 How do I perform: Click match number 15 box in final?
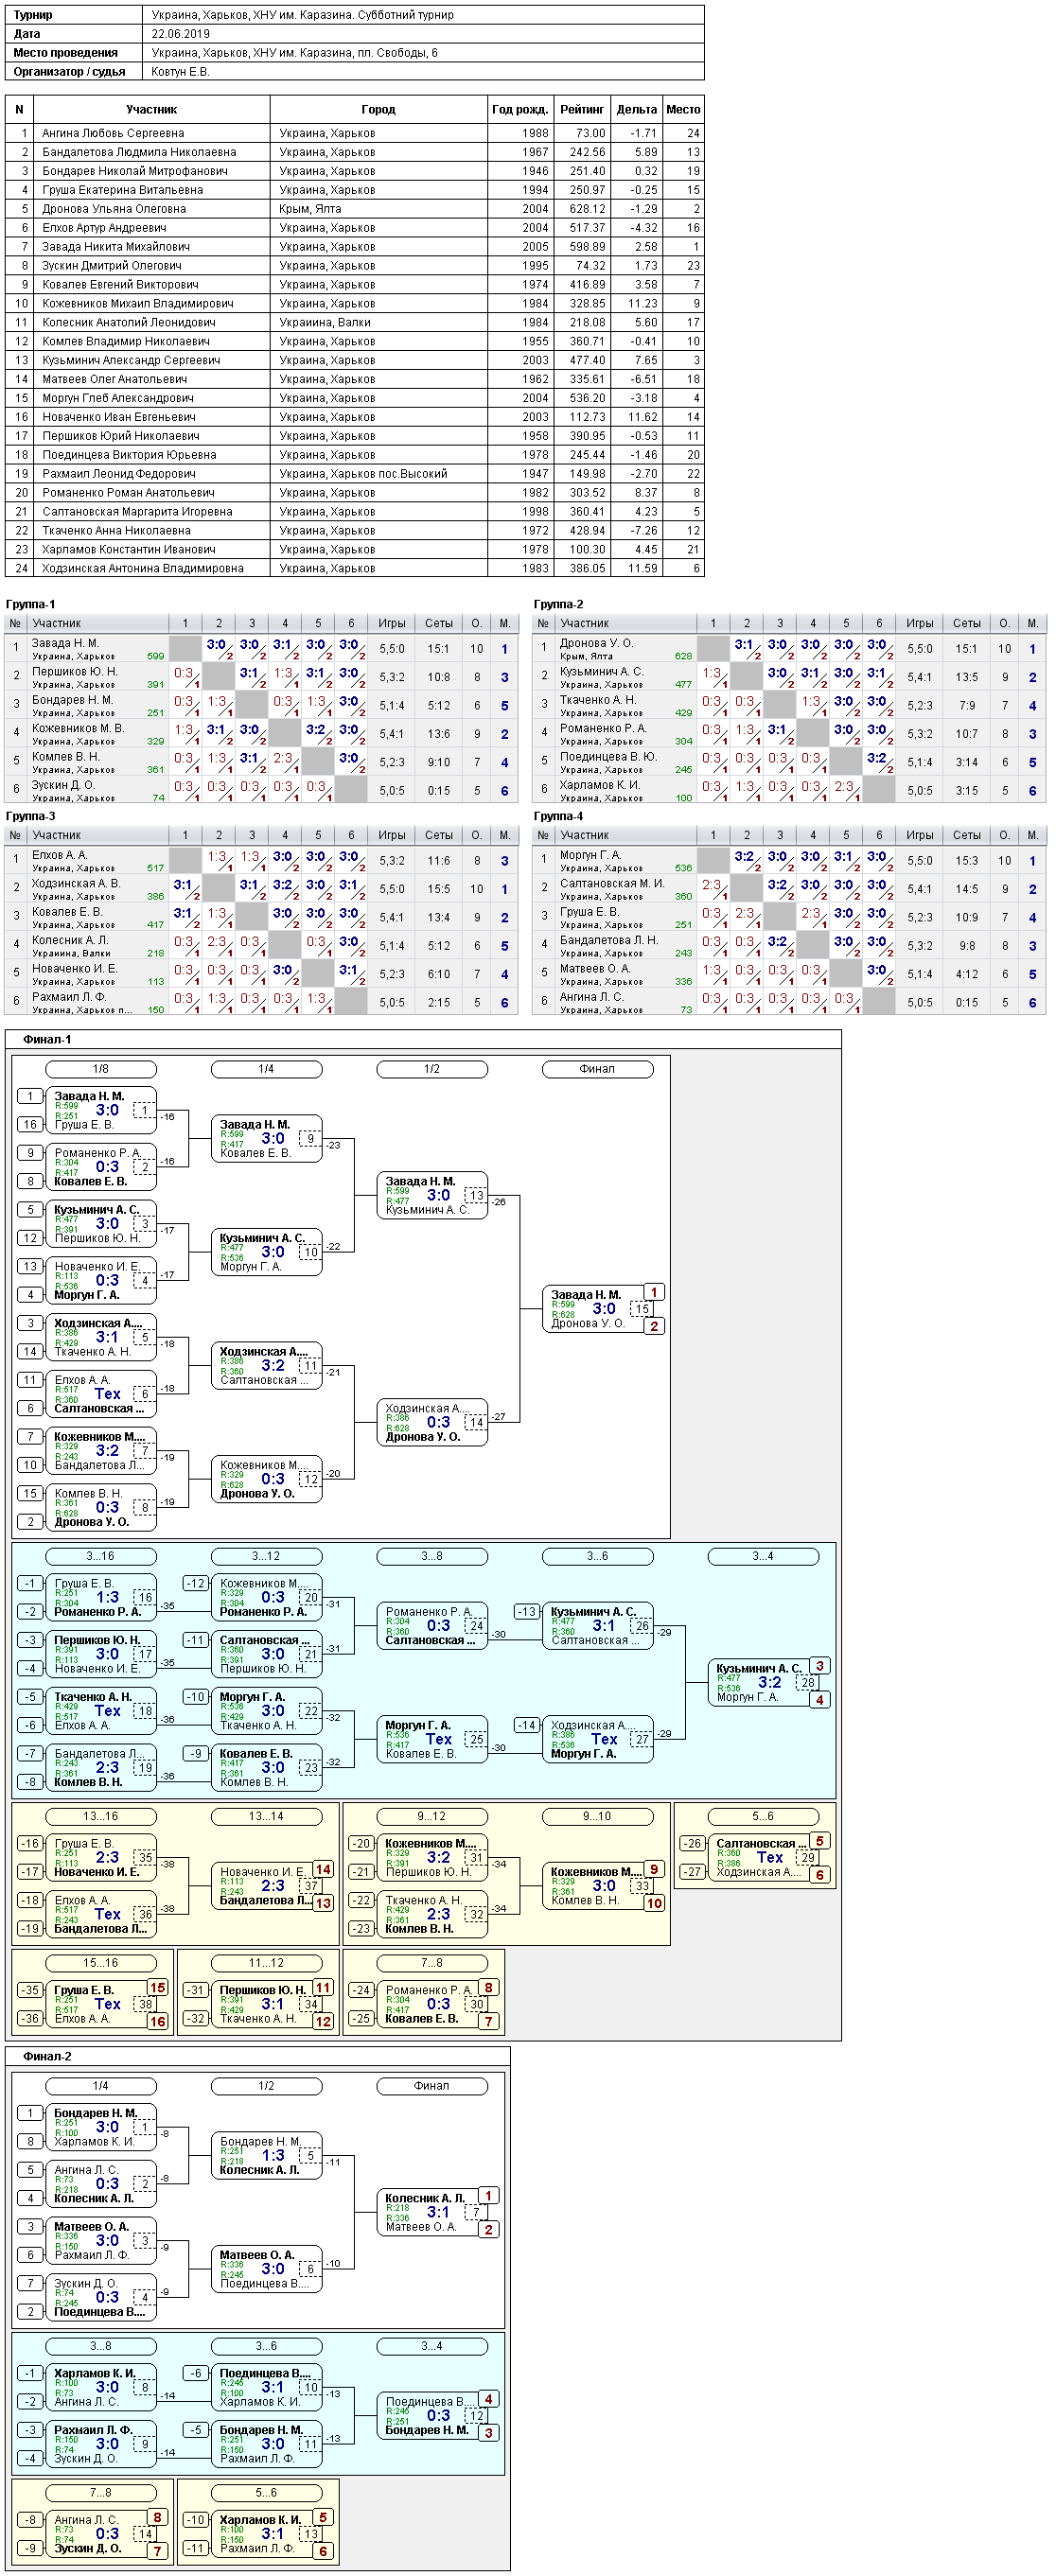[642, 1308]
